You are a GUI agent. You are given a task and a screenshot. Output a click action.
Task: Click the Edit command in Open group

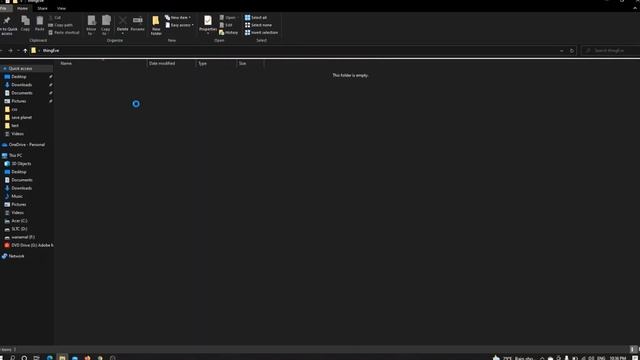226,25
